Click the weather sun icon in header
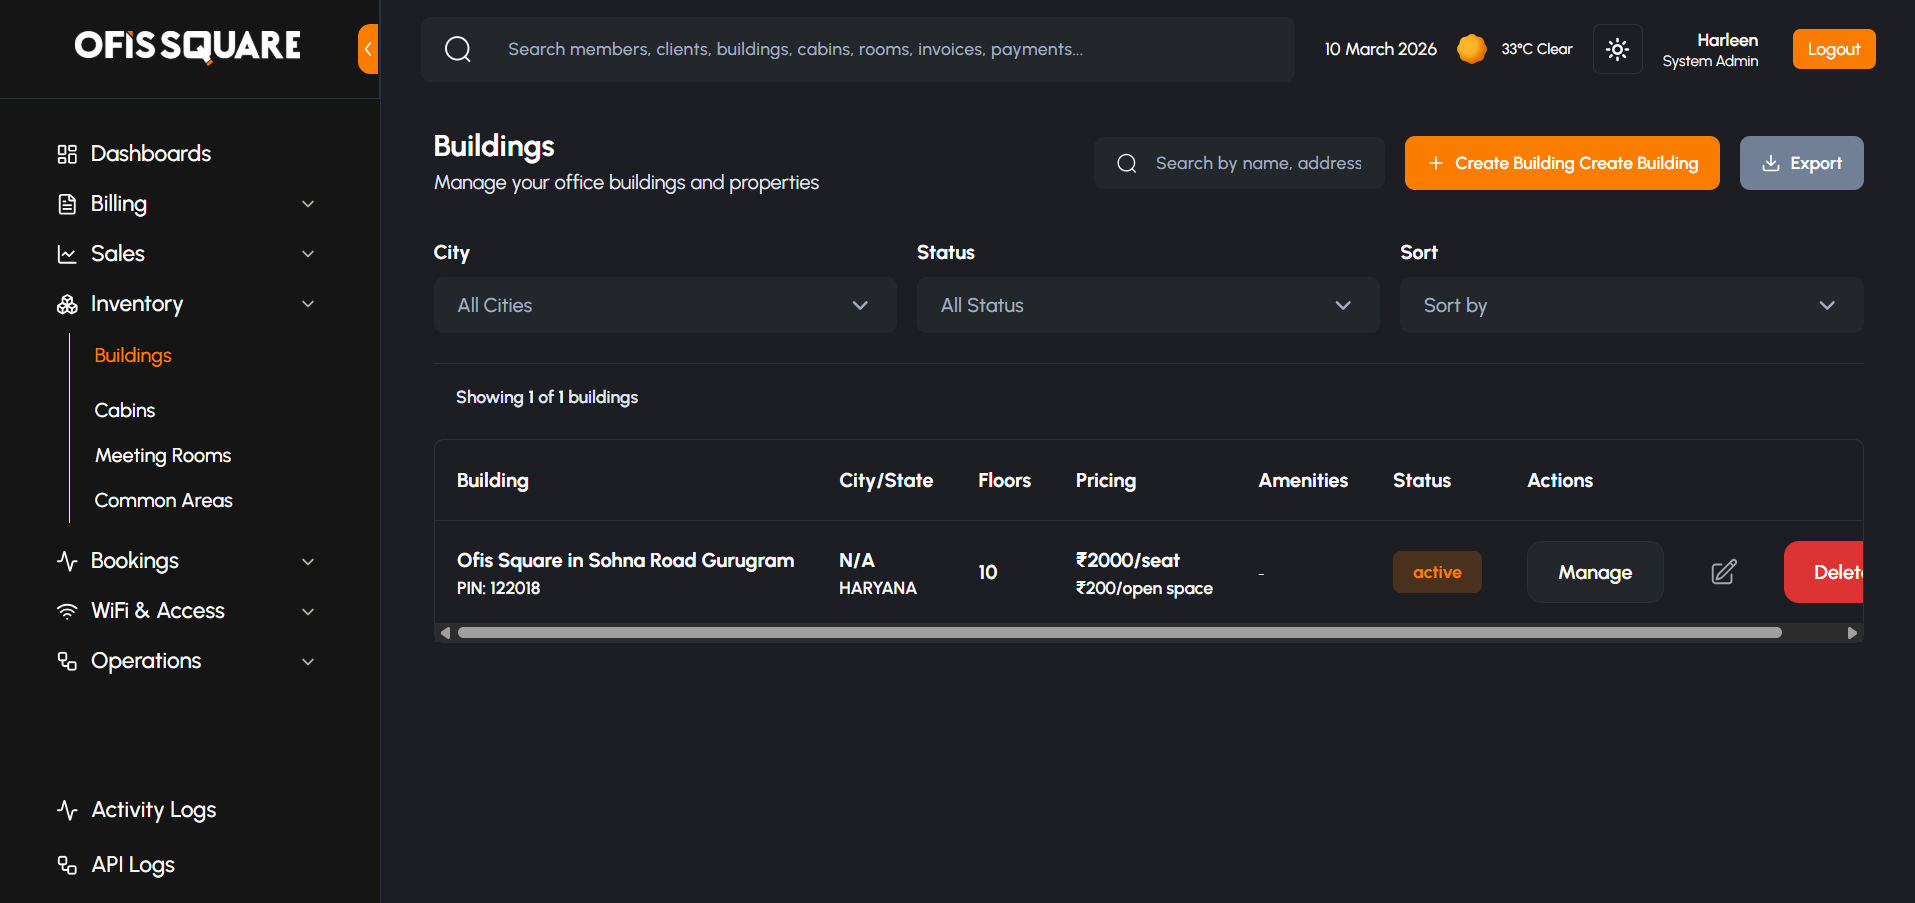This screenshot has height=903, width=1915. [1471, 49]
